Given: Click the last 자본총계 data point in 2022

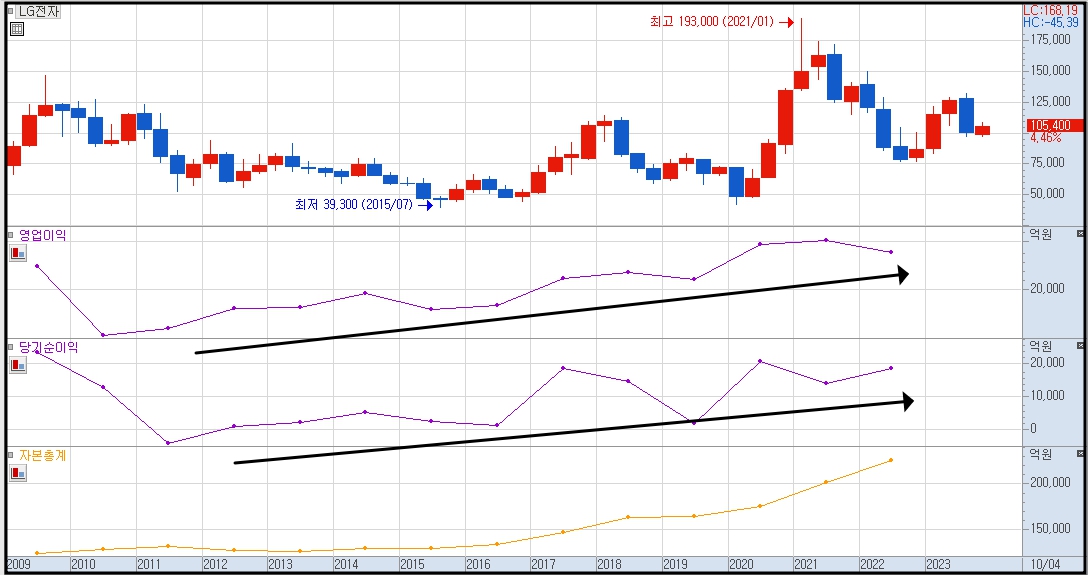Looking at the screenshot, I should coord(890,460).
